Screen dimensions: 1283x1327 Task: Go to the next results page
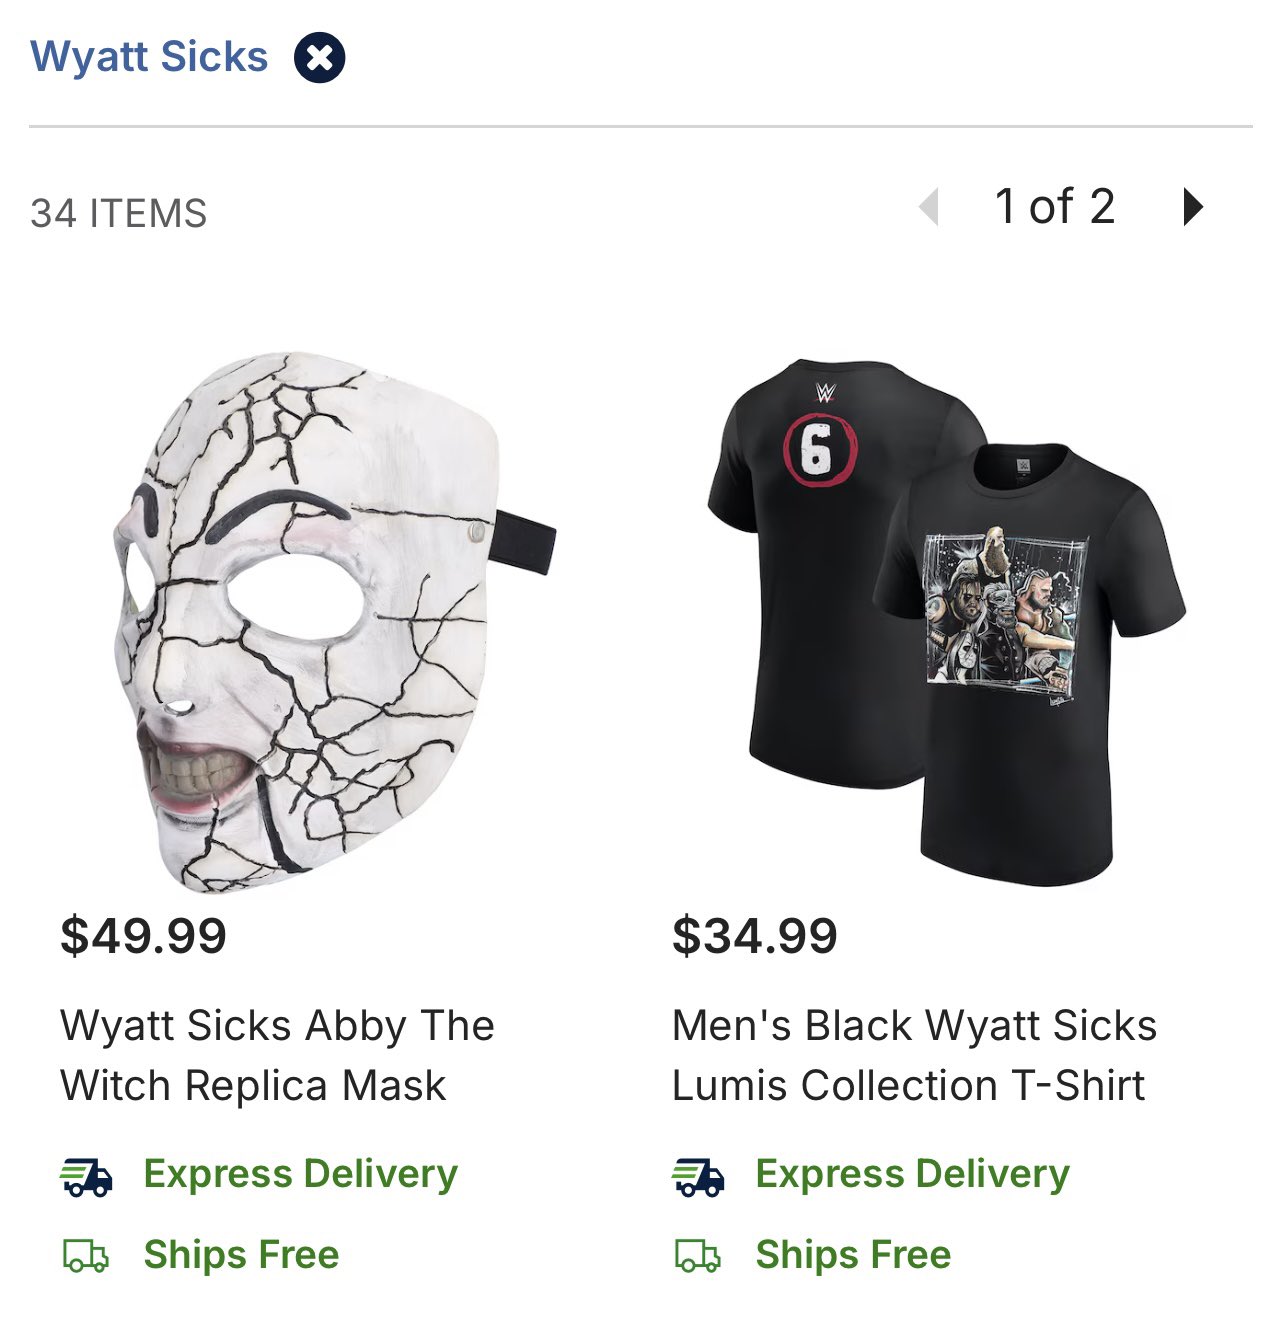[x=1192, y=207]
